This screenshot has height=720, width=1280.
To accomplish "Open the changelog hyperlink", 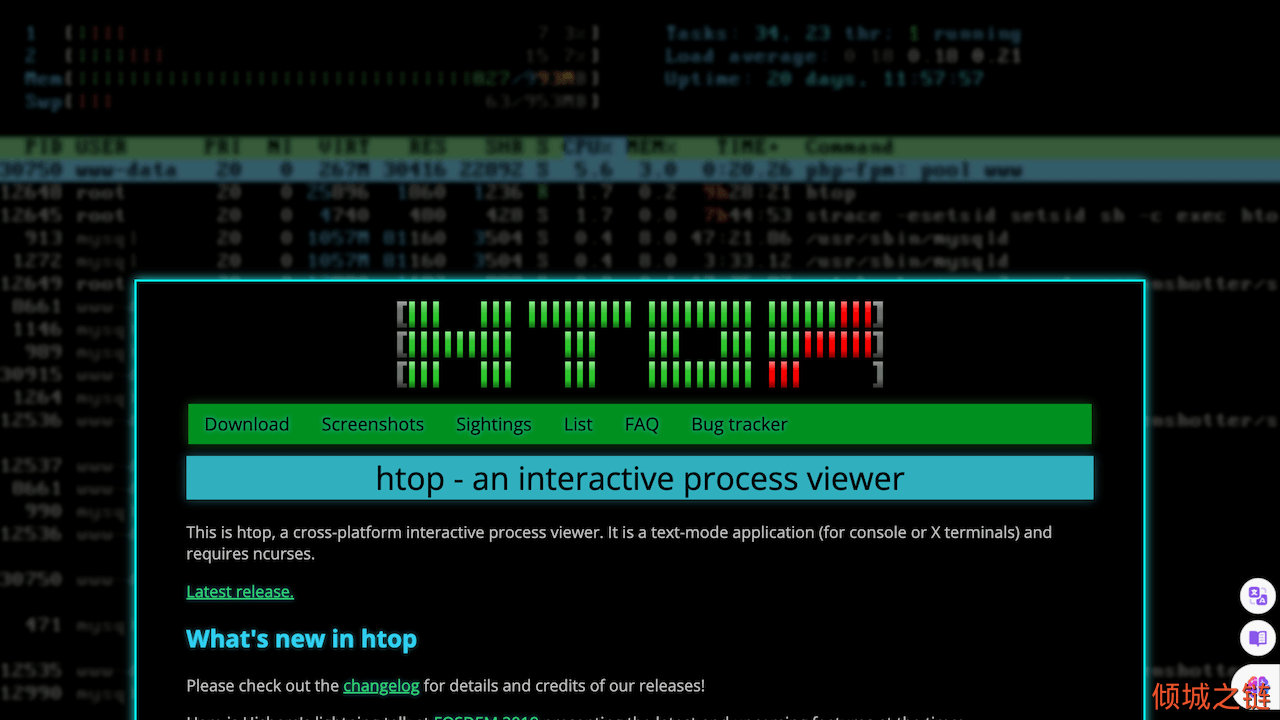I will 381,685.
